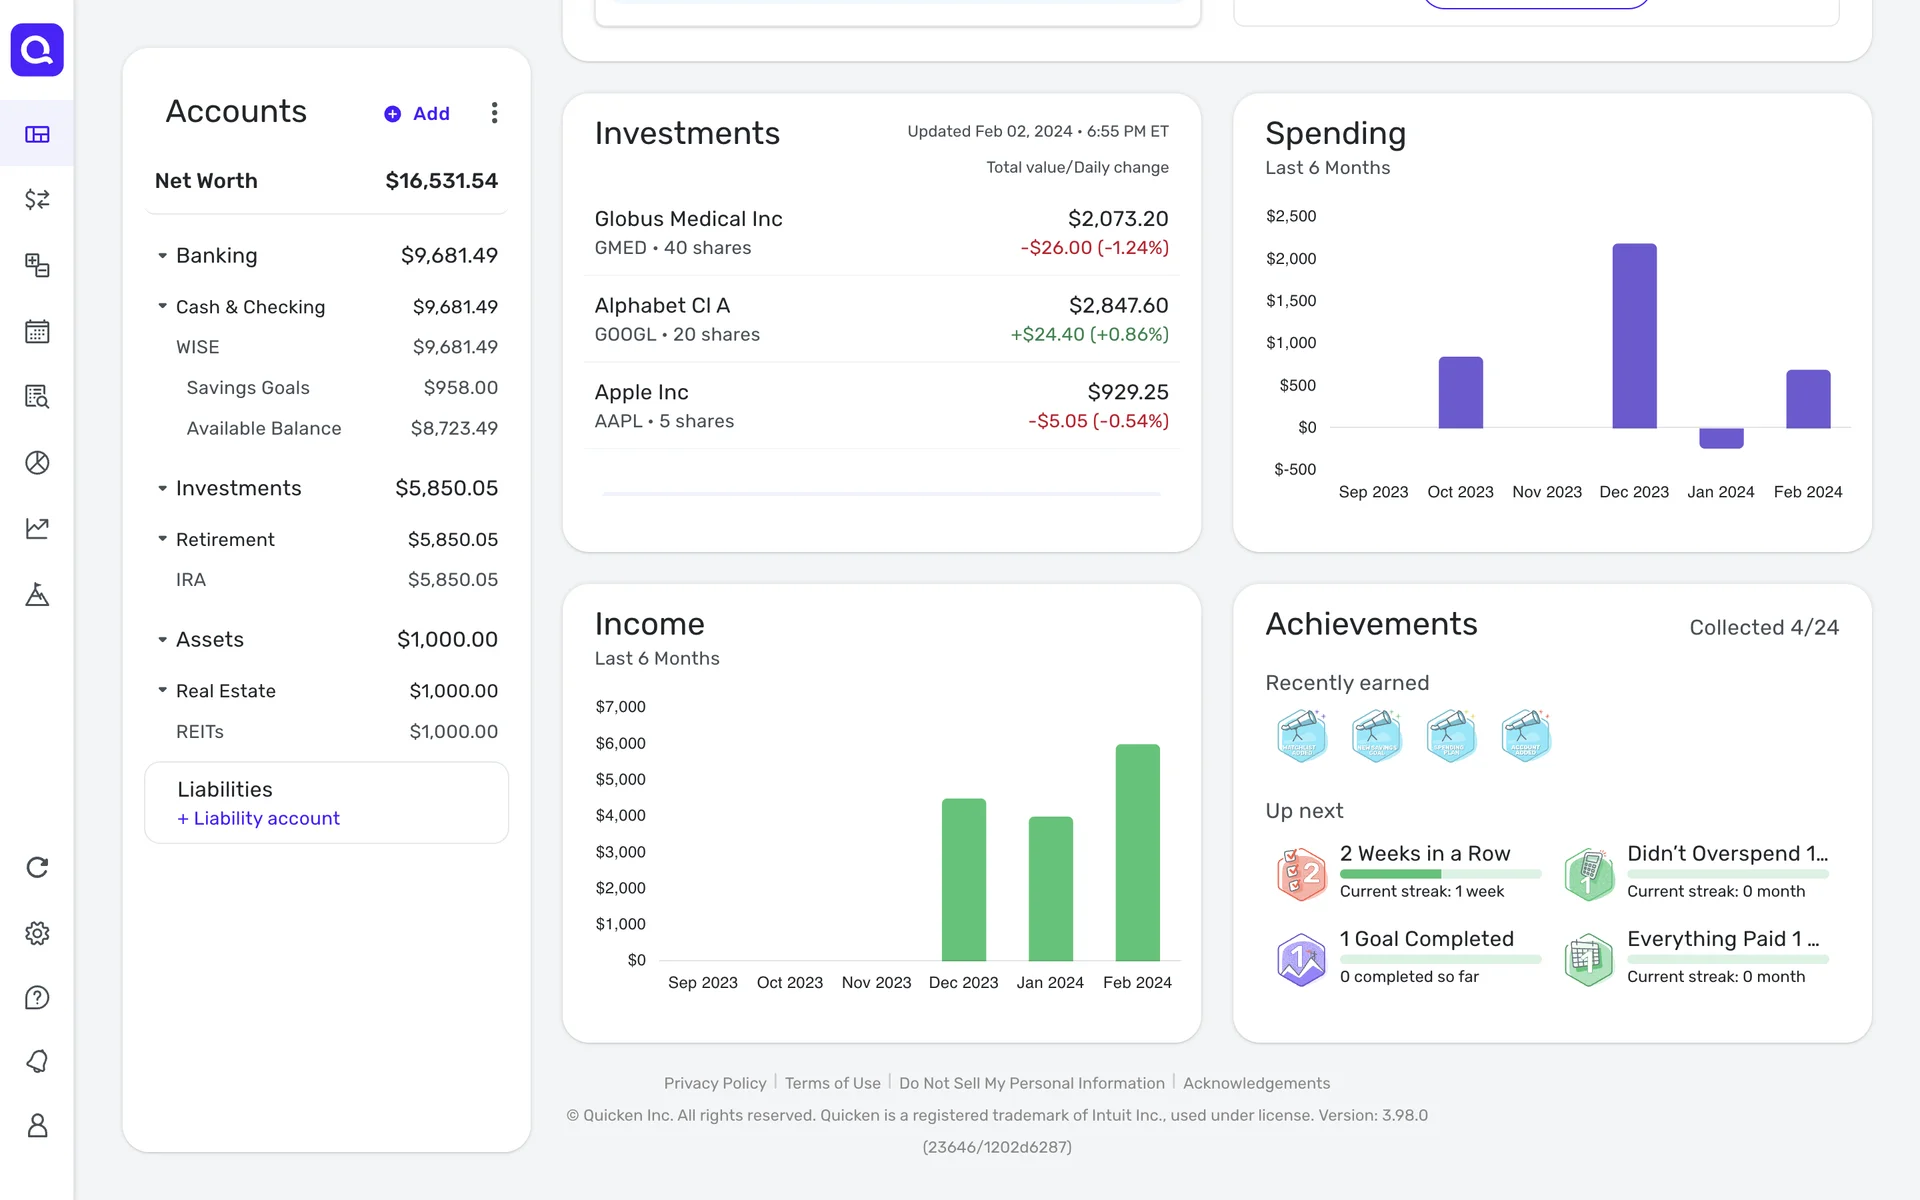Open the help question mark icon
This screenshot has height=1200, width=1920.
point(37,998)
